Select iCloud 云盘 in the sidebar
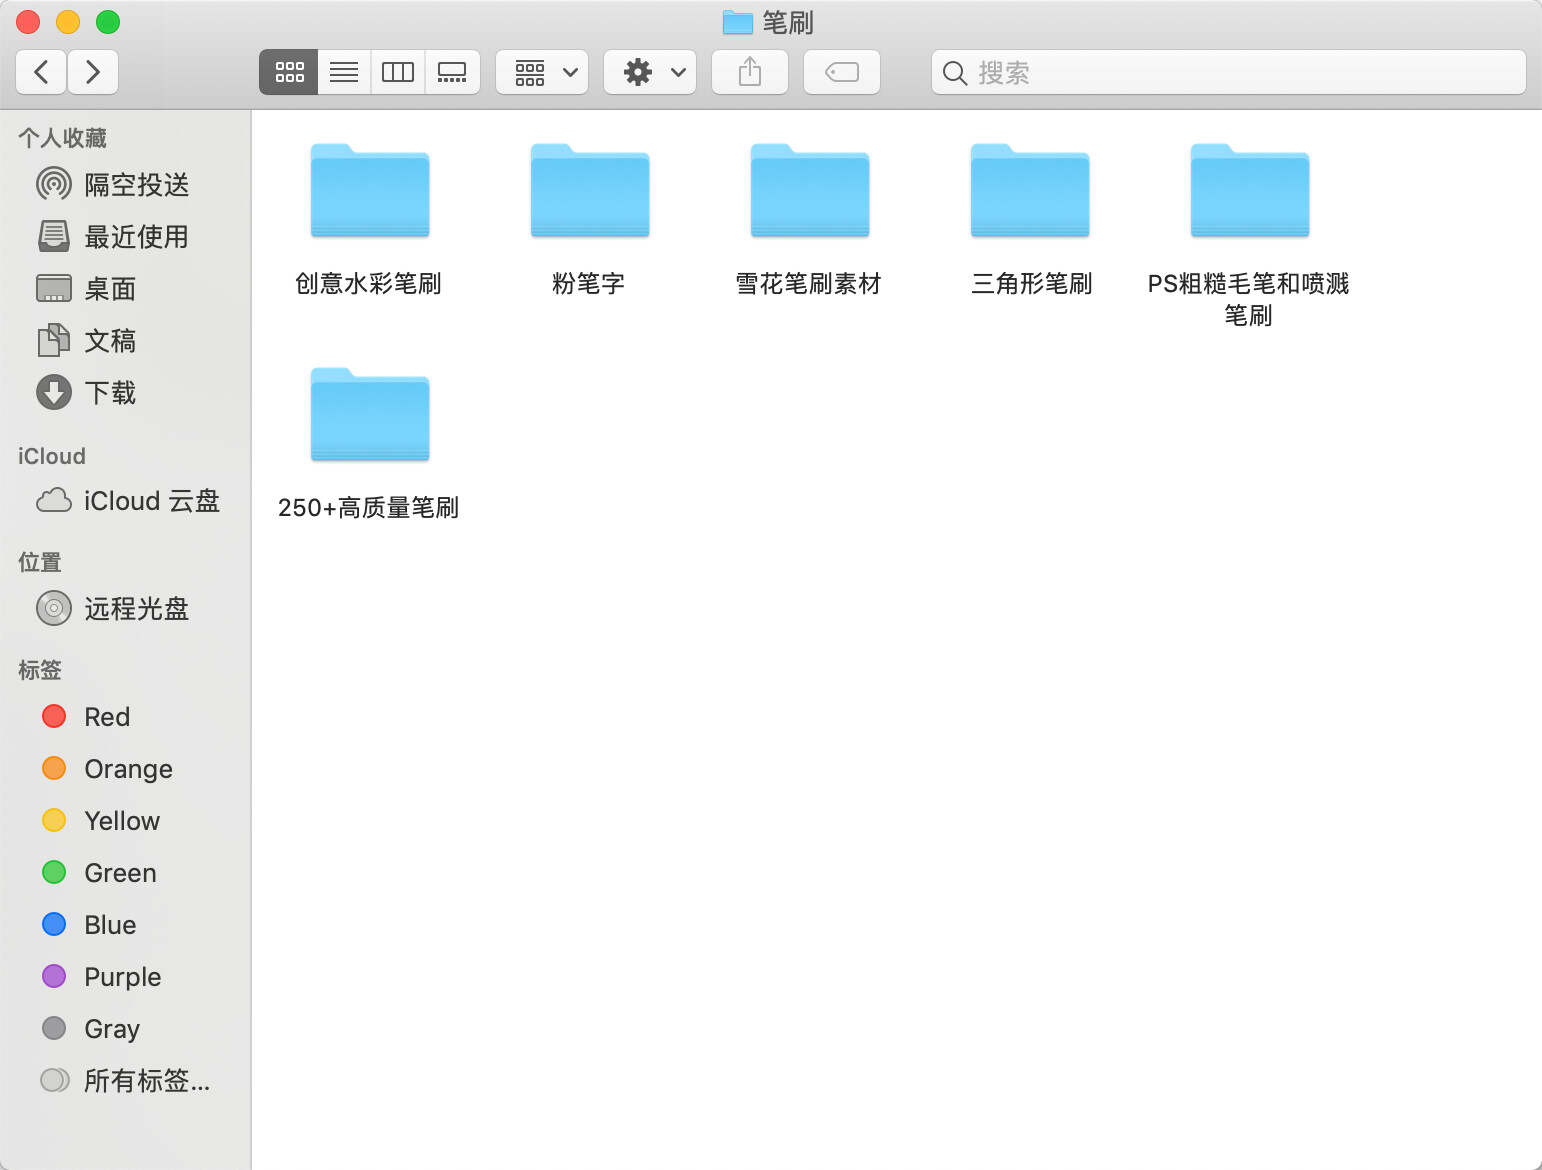The width and height of the screenshot is (1542, 1170). (x=150, y=501)
